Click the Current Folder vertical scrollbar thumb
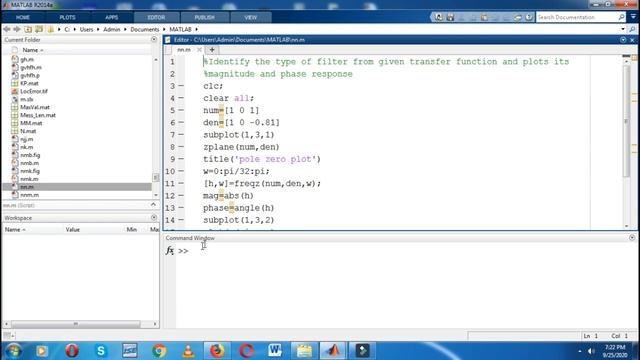 [156, 178]
